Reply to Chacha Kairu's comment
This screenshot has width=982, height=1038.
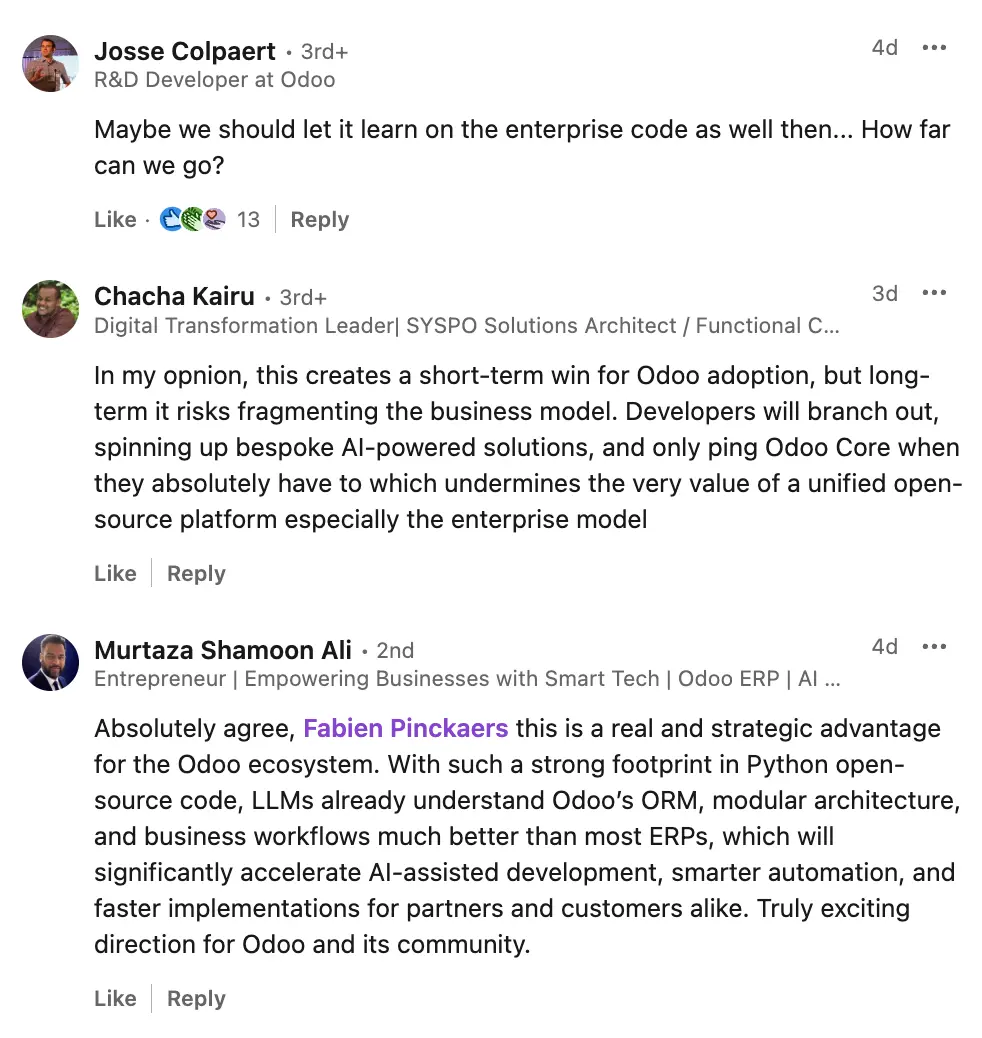click(196, 574)
